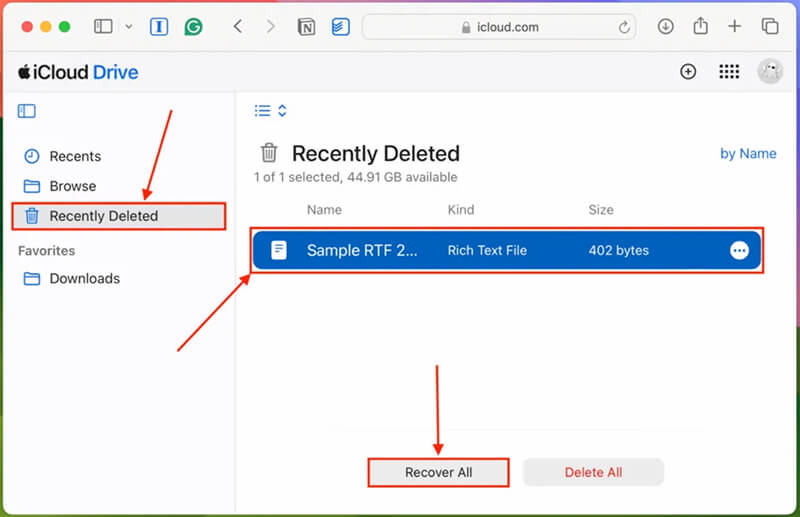Click the Delete All button
Image resolution: width=800 pixels, height=517 pixels.
[593, 473]
